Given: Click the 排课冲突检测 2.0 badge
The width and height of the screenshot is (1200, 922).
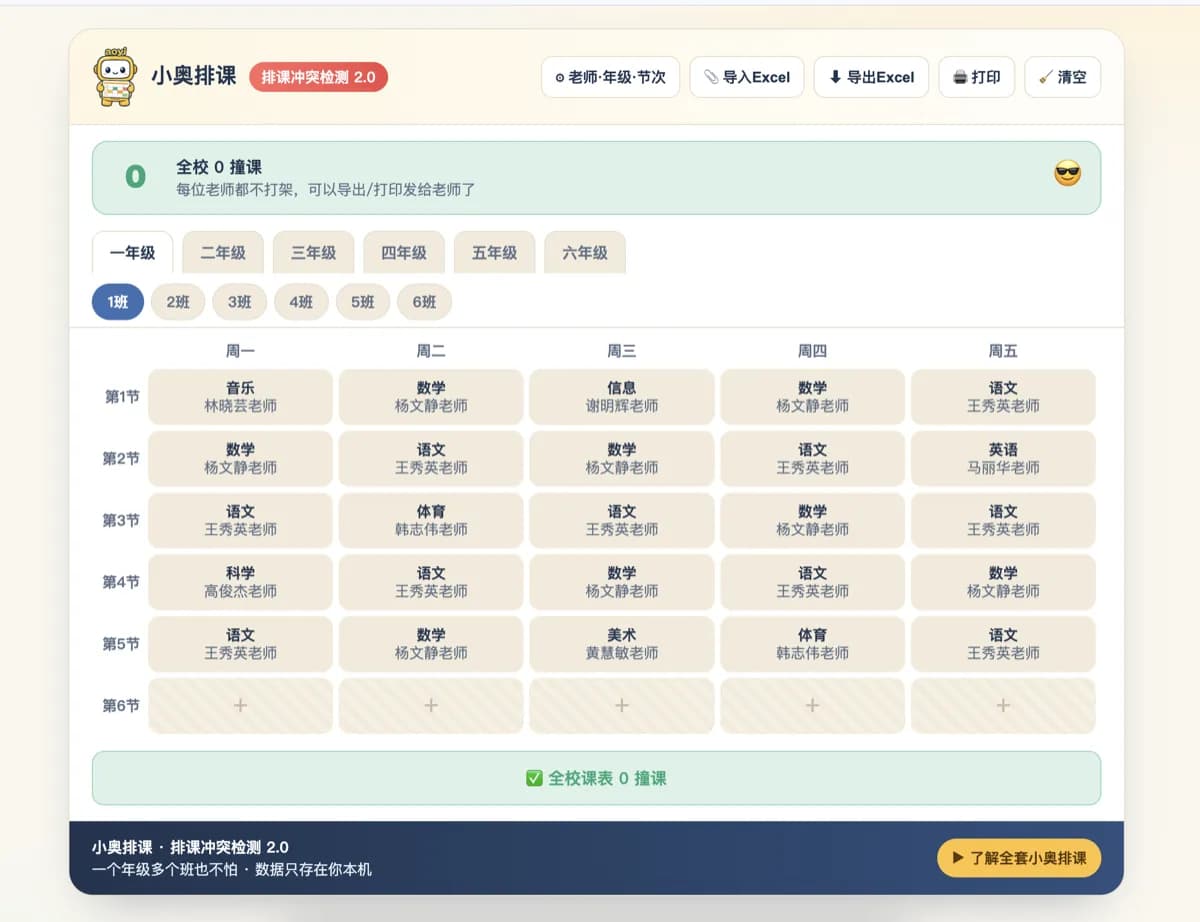Looking at the screenshot, I should click(x=318, y=77).
